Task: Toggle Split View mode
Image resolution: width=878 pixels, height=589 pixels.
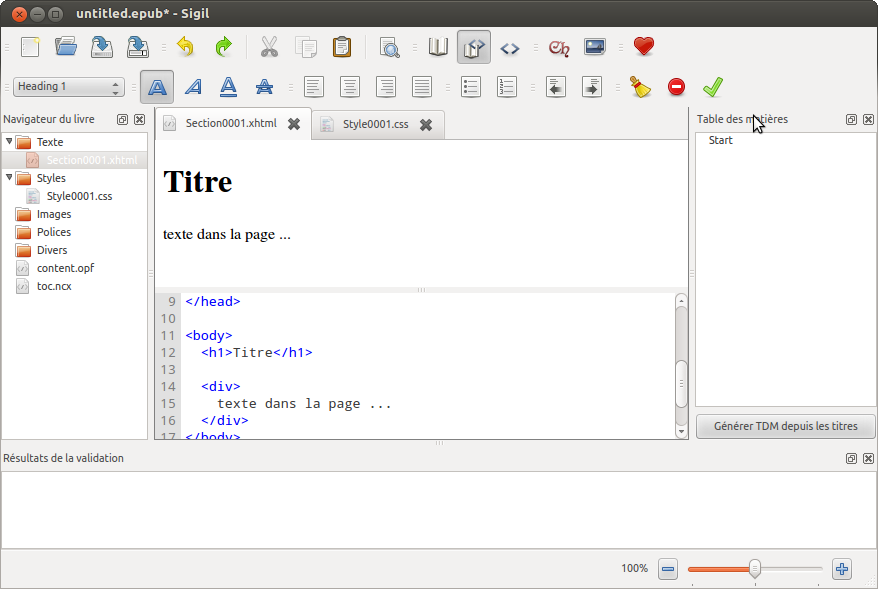Action: 474,47
